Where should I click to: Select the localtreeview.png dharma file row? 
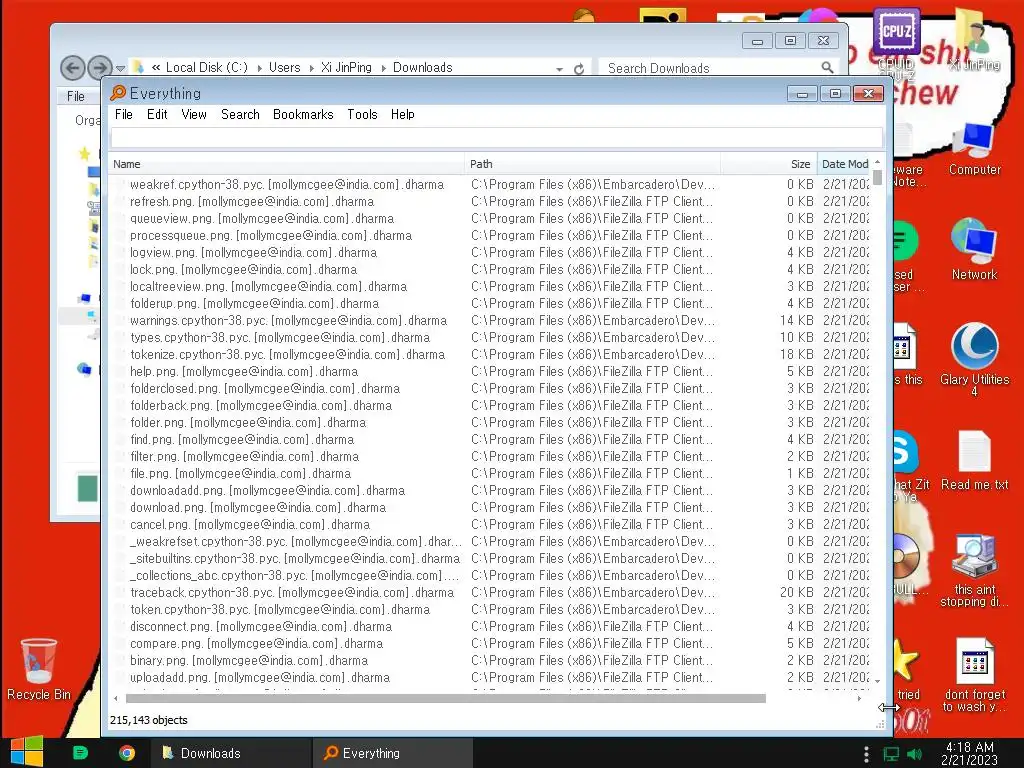coord(490,287)
